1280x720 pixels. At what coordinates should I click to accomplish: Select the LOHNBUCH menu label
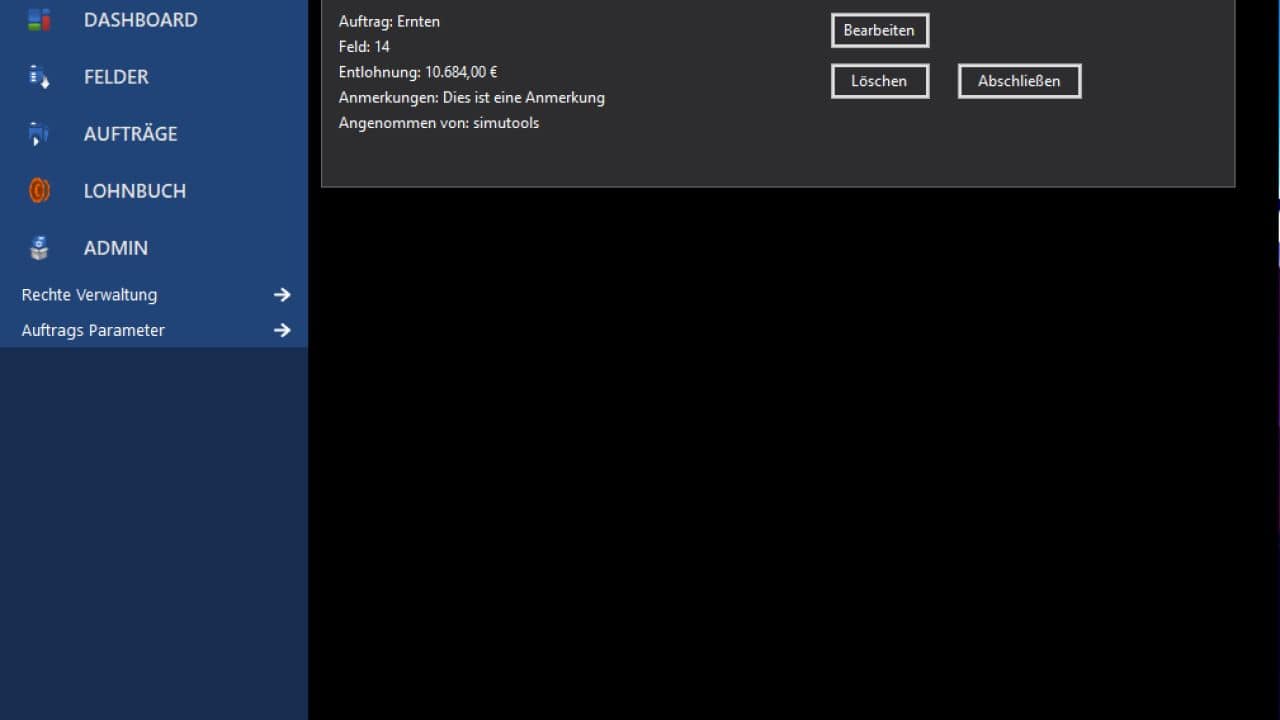click(134, 191)
